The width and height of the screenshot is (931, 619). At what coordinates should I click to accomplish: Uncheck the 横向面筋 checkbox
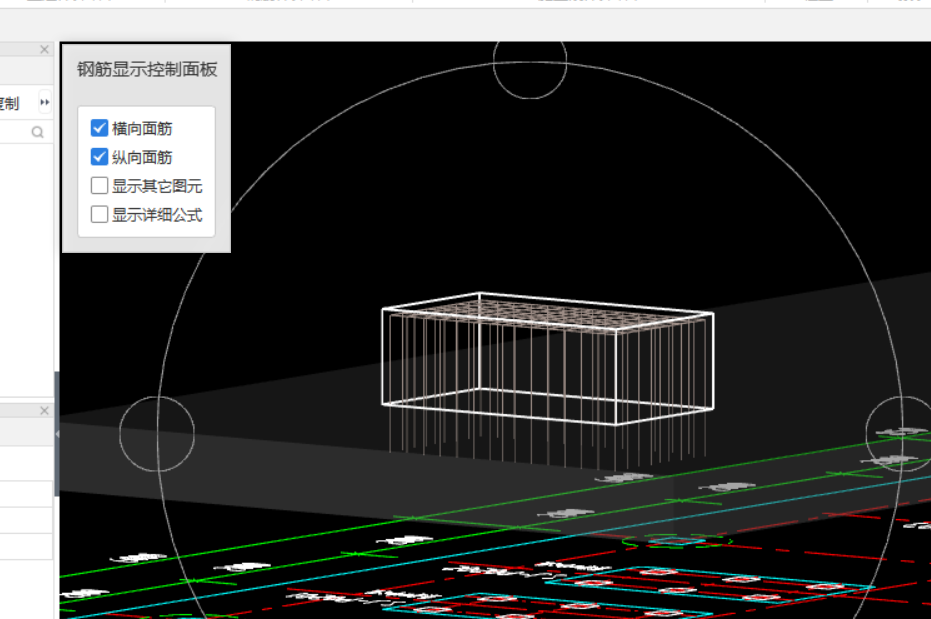tap(99, 128)
